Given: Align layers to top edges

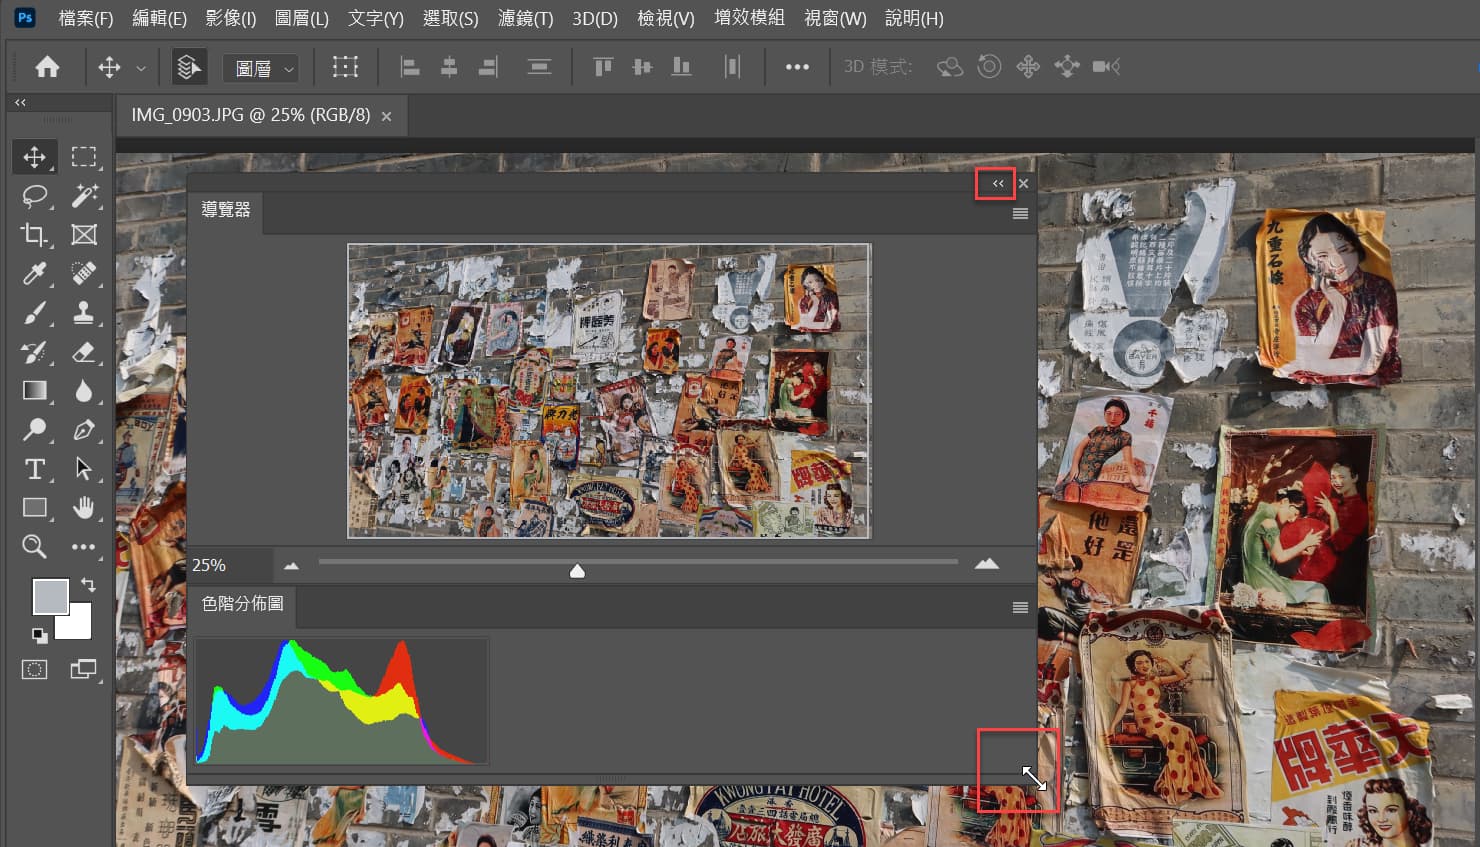Looking at the screenshot, I should click(602, 67).
